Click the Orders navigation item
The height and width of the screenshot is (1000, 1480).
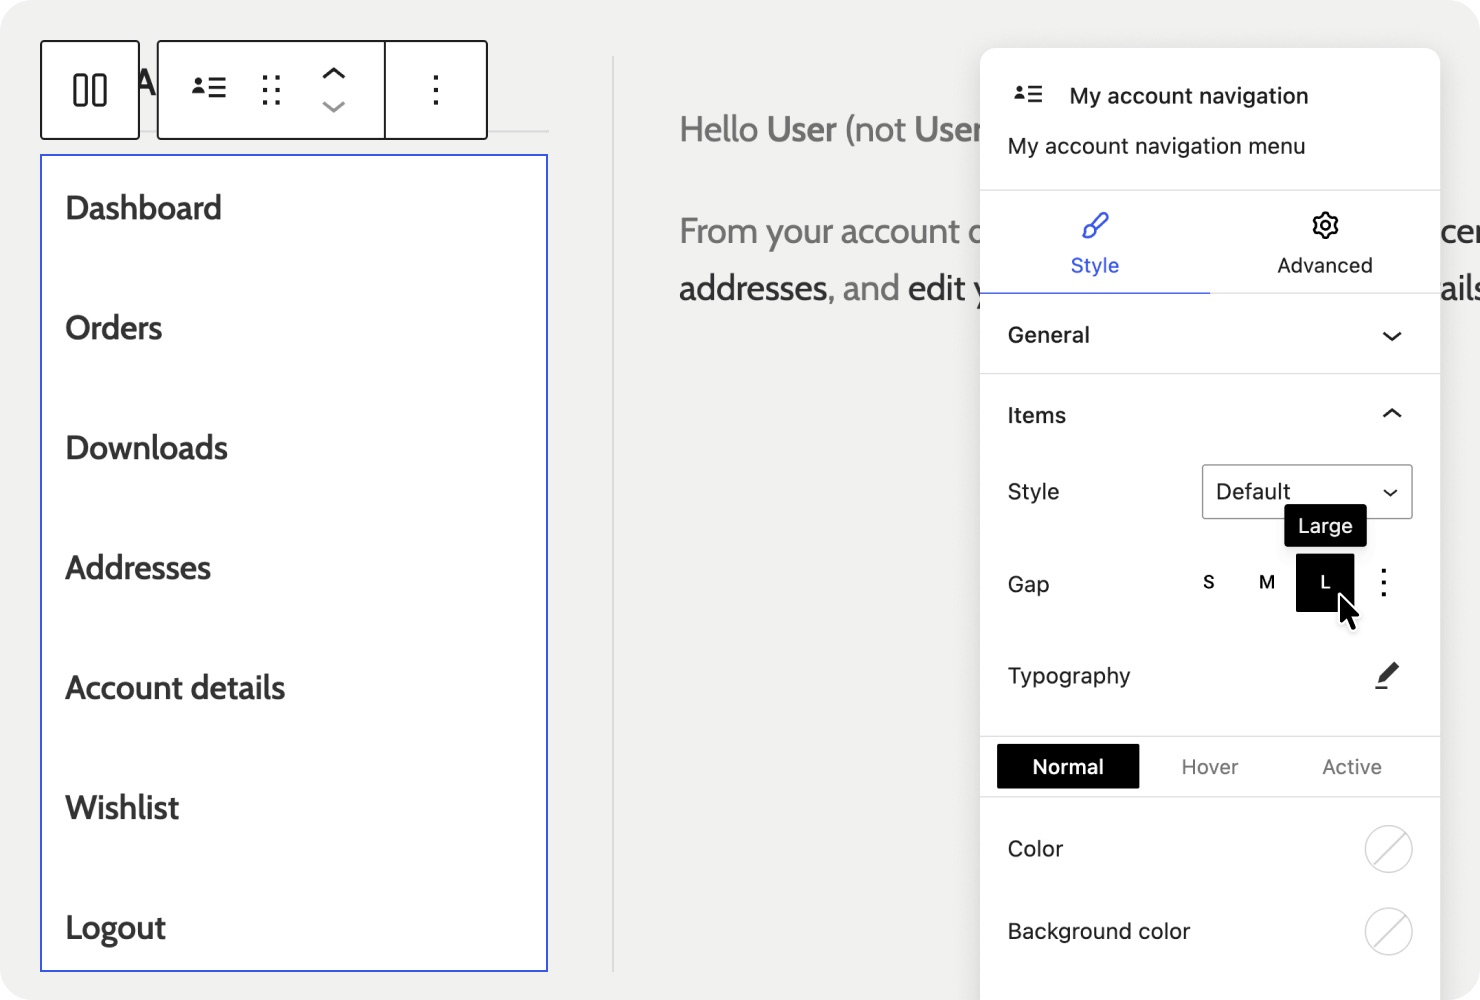coord(114,328)
